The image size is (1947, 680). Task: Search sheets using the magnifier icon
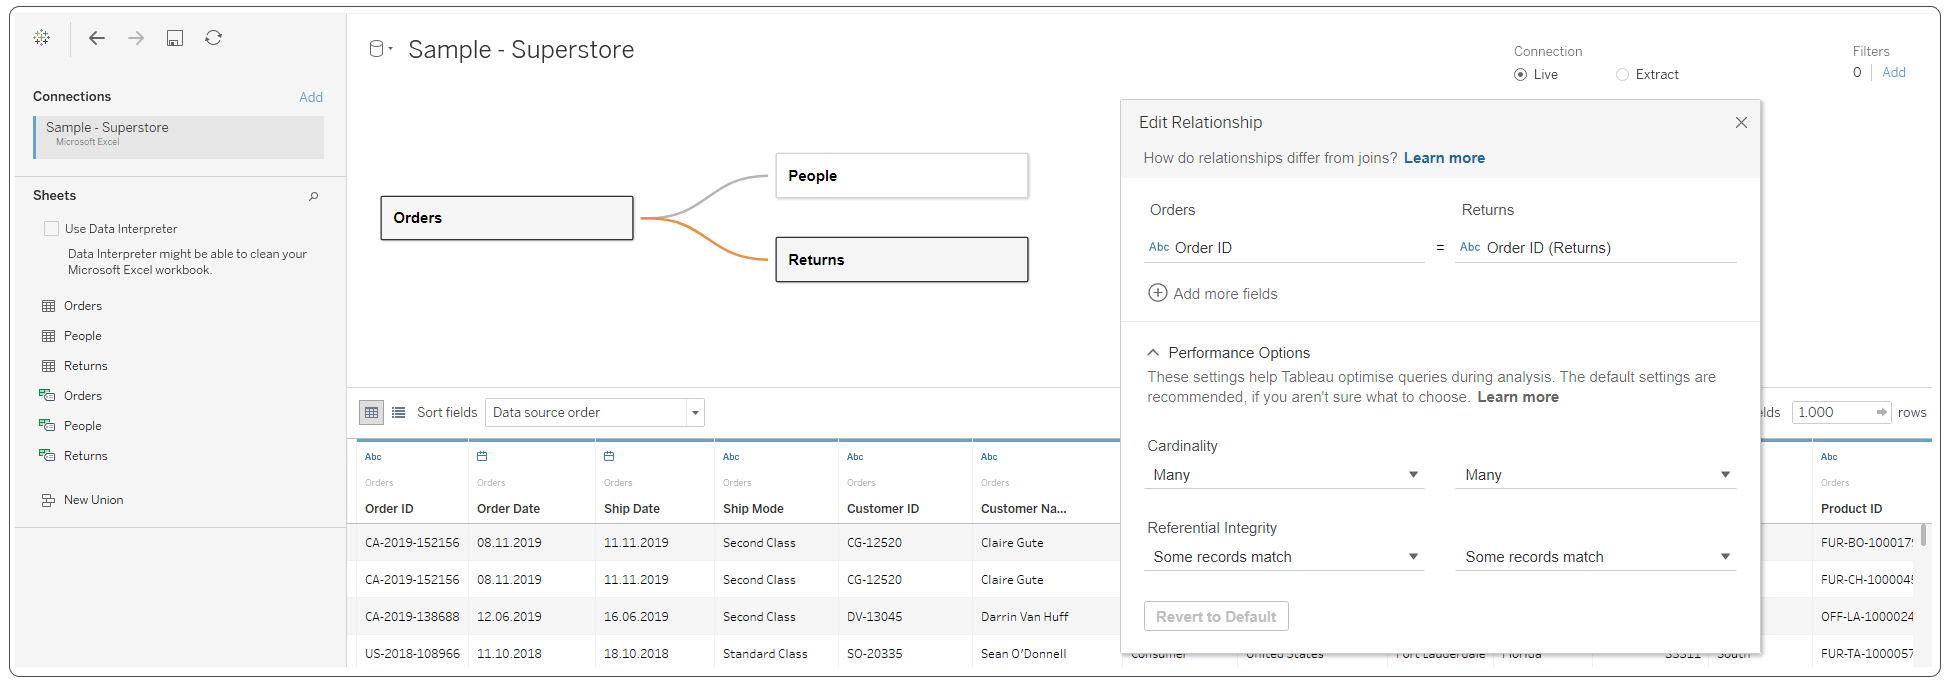point(314,196)
